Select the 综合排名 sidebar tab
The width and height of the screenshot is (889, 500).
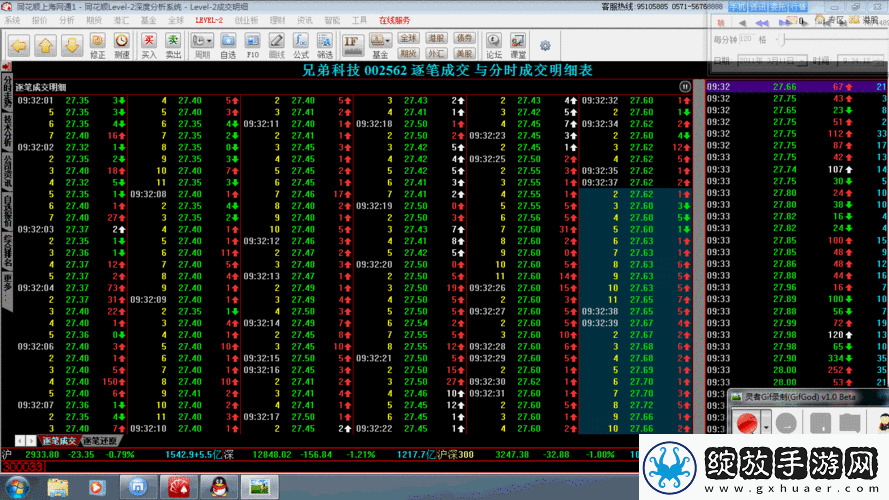point(7,252)
